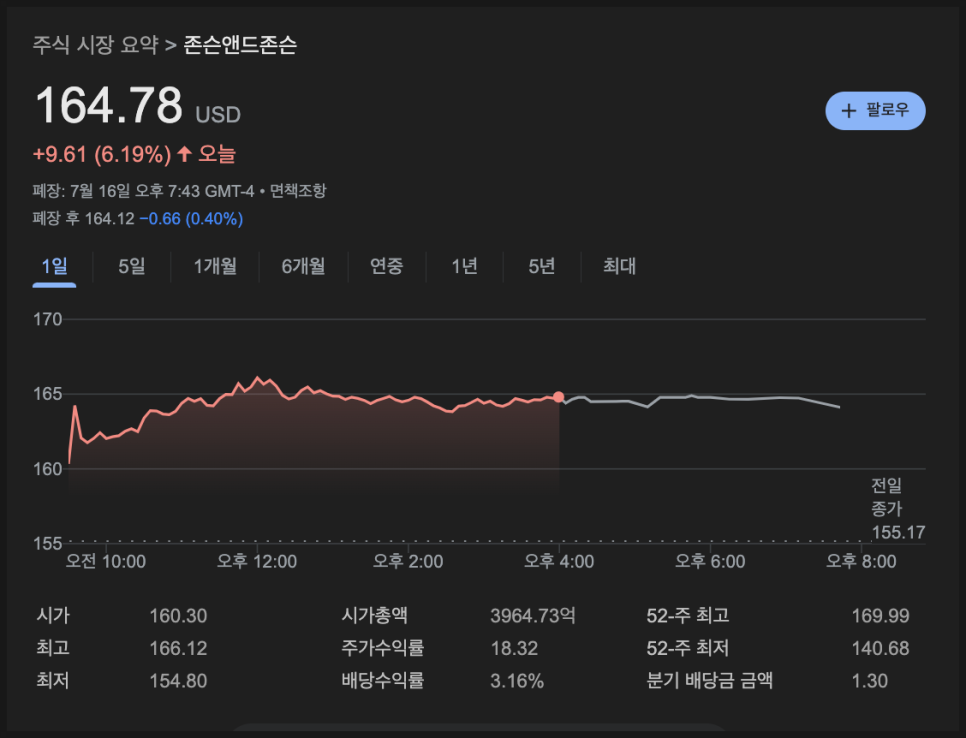Select the 1일 chart range tab
The width and height of the screenshot is (966, 738).
54,266
